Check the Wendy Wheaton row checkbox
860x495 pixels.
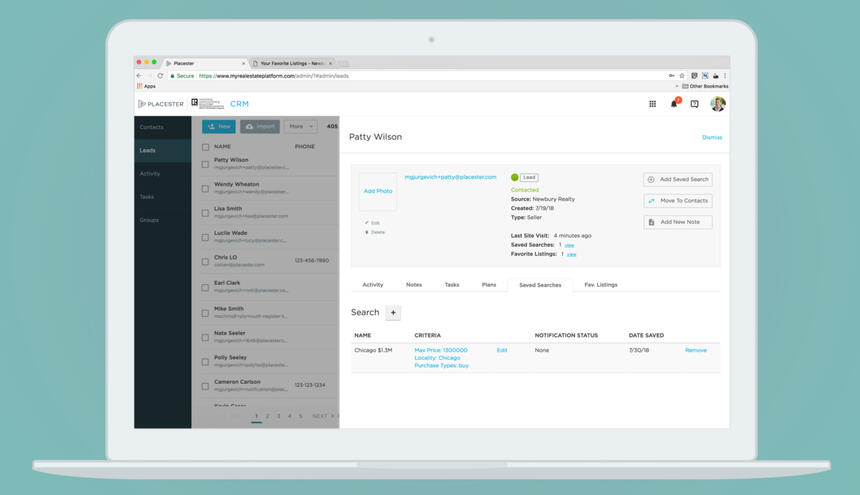pos(205,189)
